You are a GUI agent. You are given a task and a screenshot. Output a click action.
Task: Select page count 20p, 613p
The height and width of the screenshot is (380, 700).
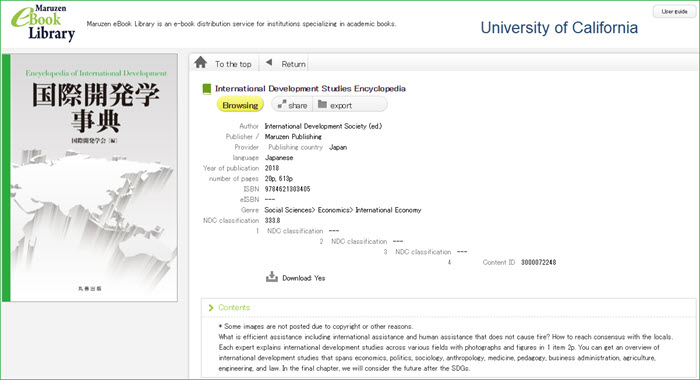[x=279, y=179]
